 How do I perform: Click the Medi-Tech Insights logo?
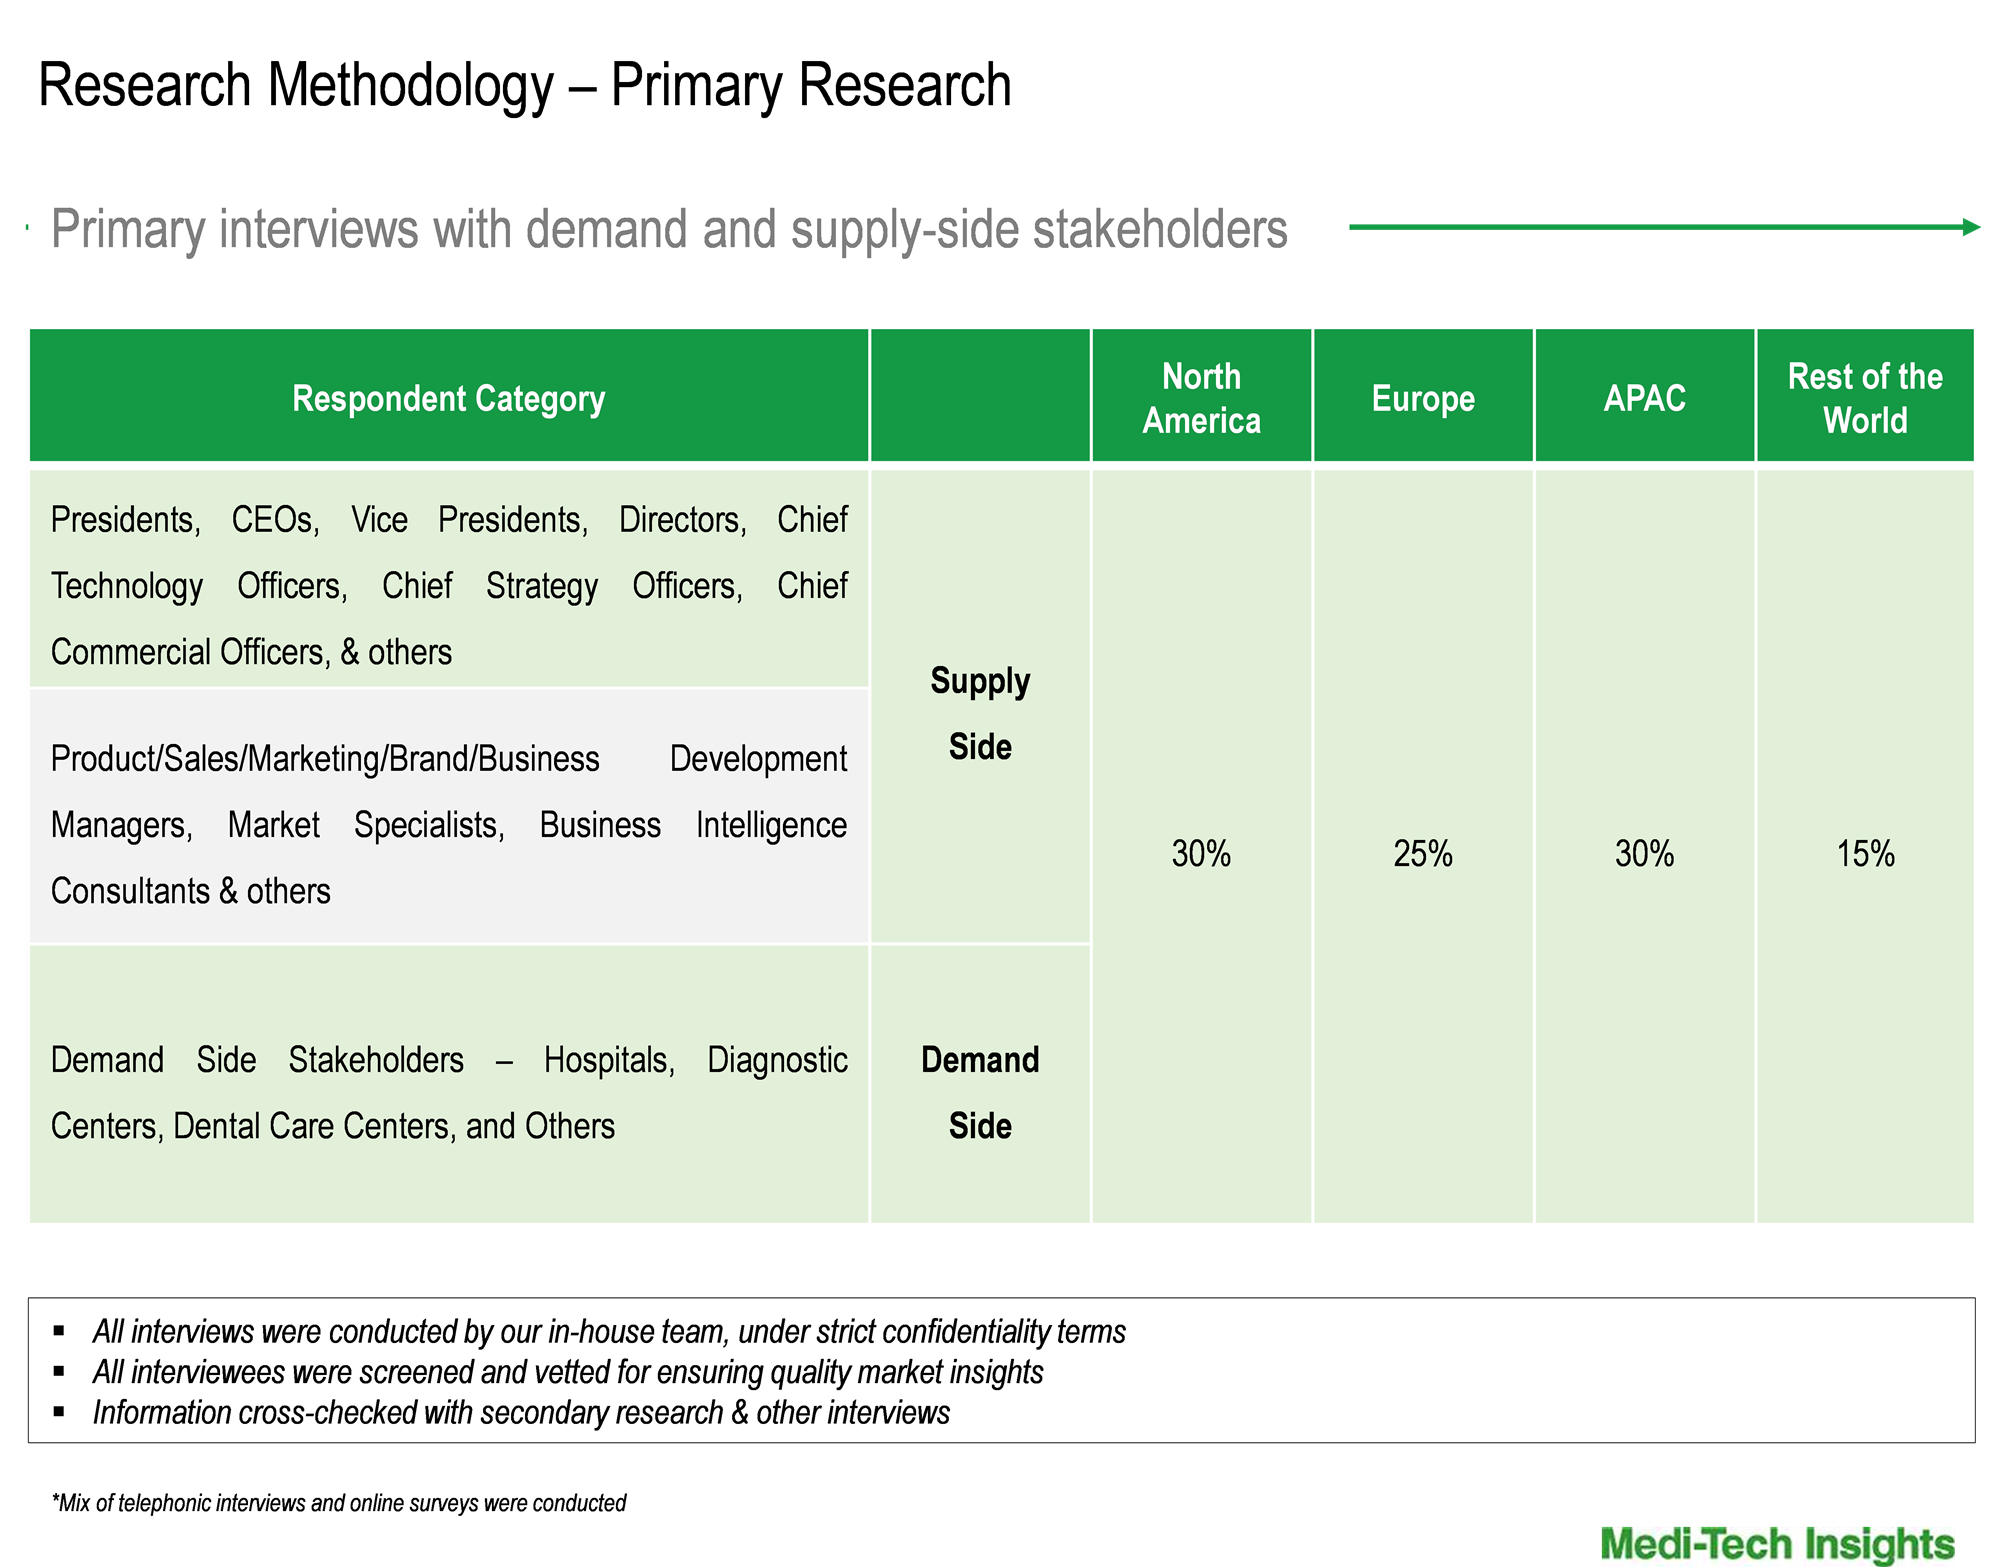point(1777,1544)
